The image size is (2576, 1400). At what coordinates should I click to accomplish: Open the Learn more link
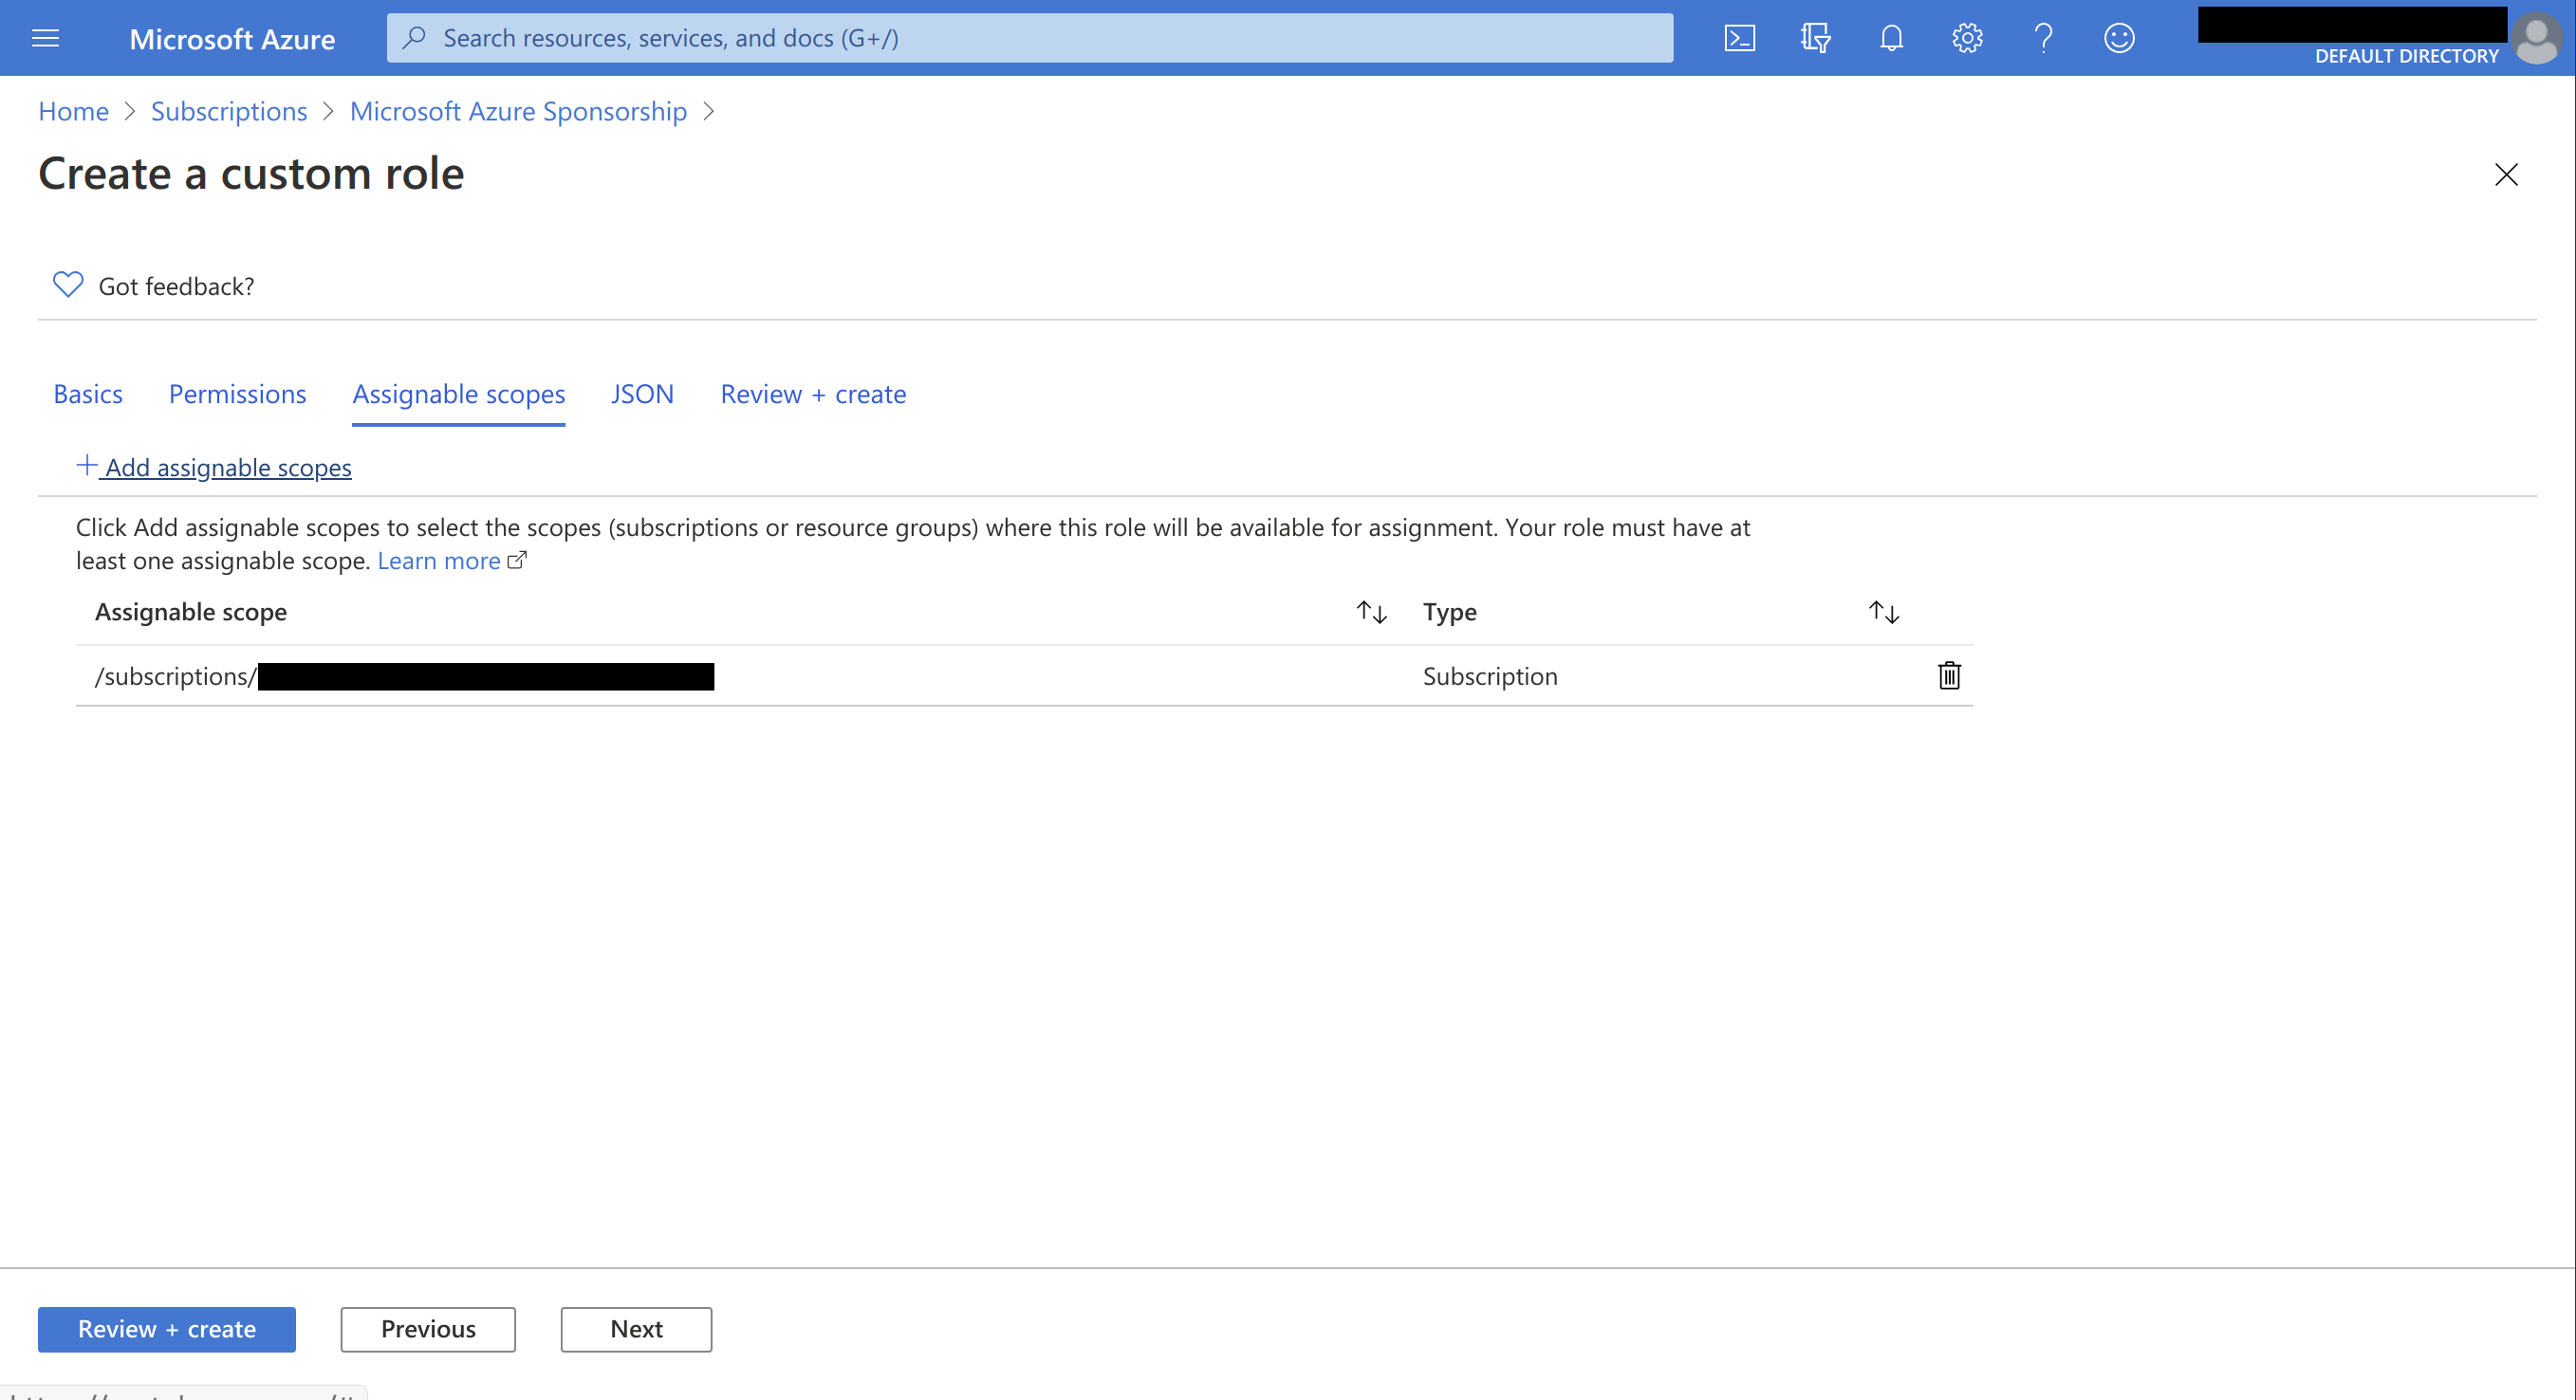coord(440,561)
